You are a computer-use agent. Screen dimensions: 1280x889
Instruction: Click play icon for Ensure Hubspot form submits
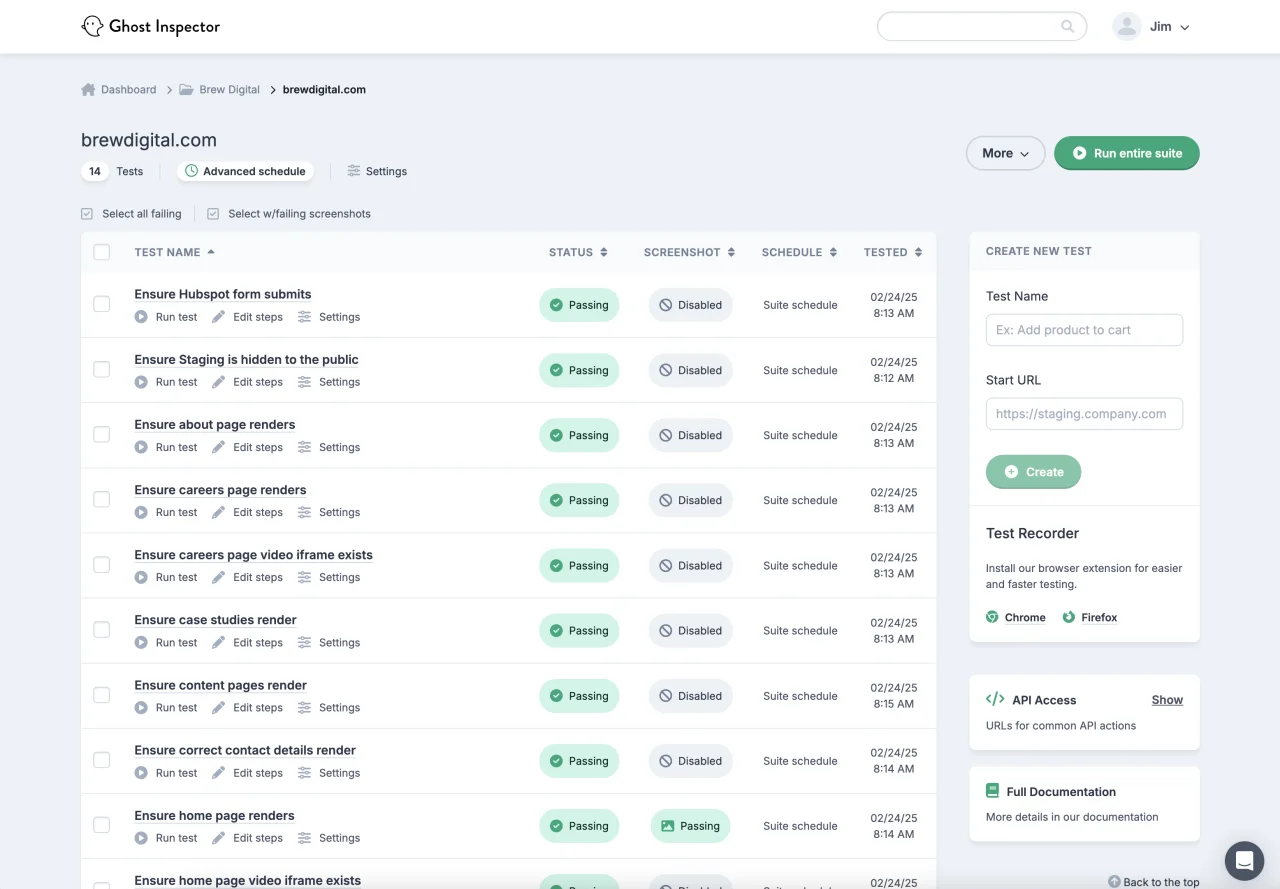point(141,317)
